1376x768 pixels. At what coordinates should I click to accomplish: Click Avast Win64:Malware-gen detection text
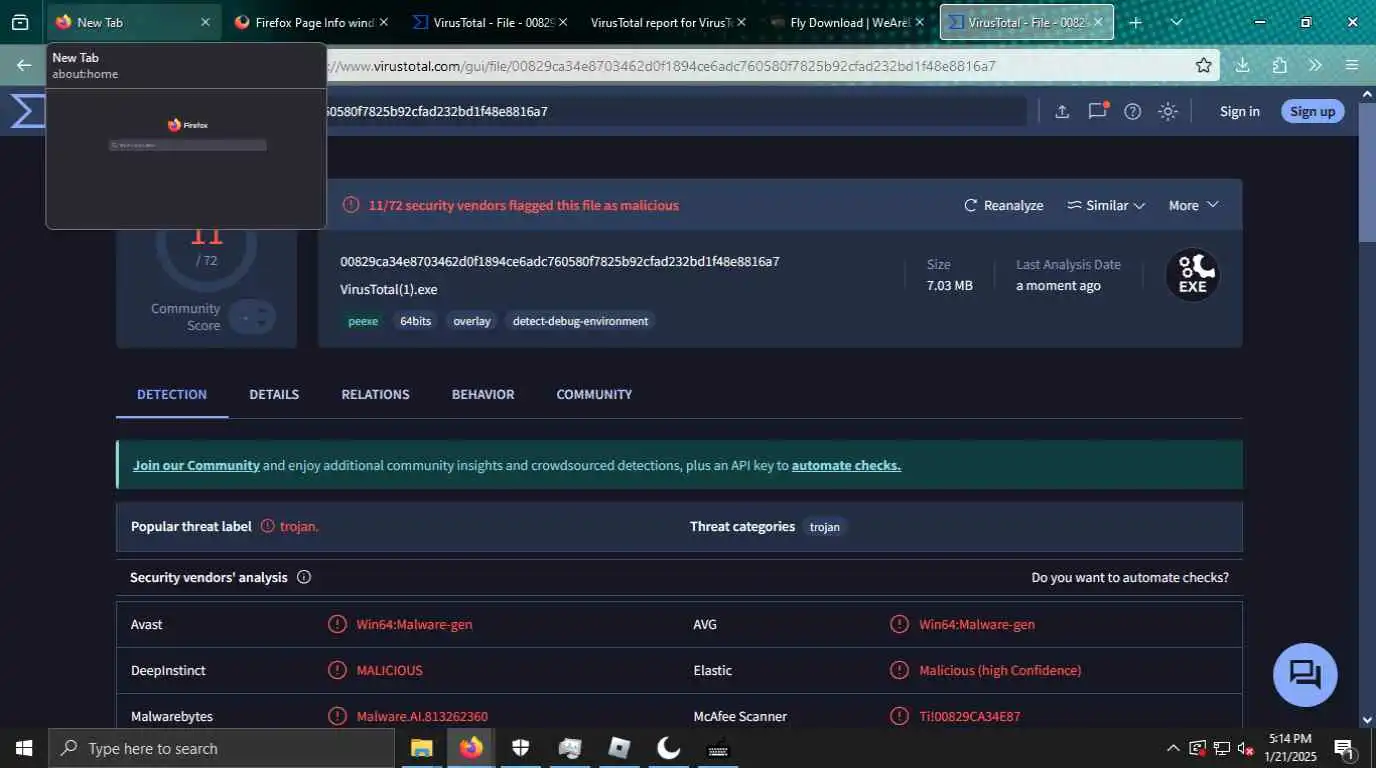click(x=414, y=624)
